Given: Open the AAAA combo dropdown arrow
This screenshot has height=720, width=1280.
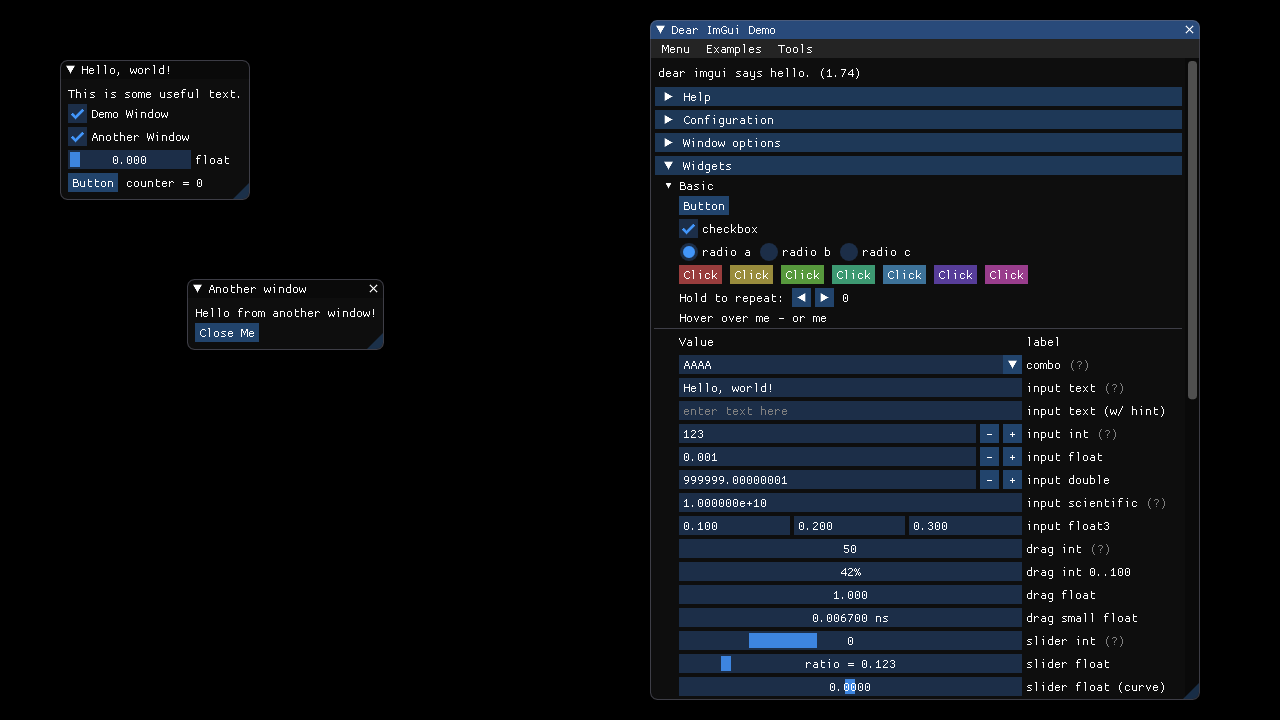Looking at the screenshot, I should [x=1012, y=365].
